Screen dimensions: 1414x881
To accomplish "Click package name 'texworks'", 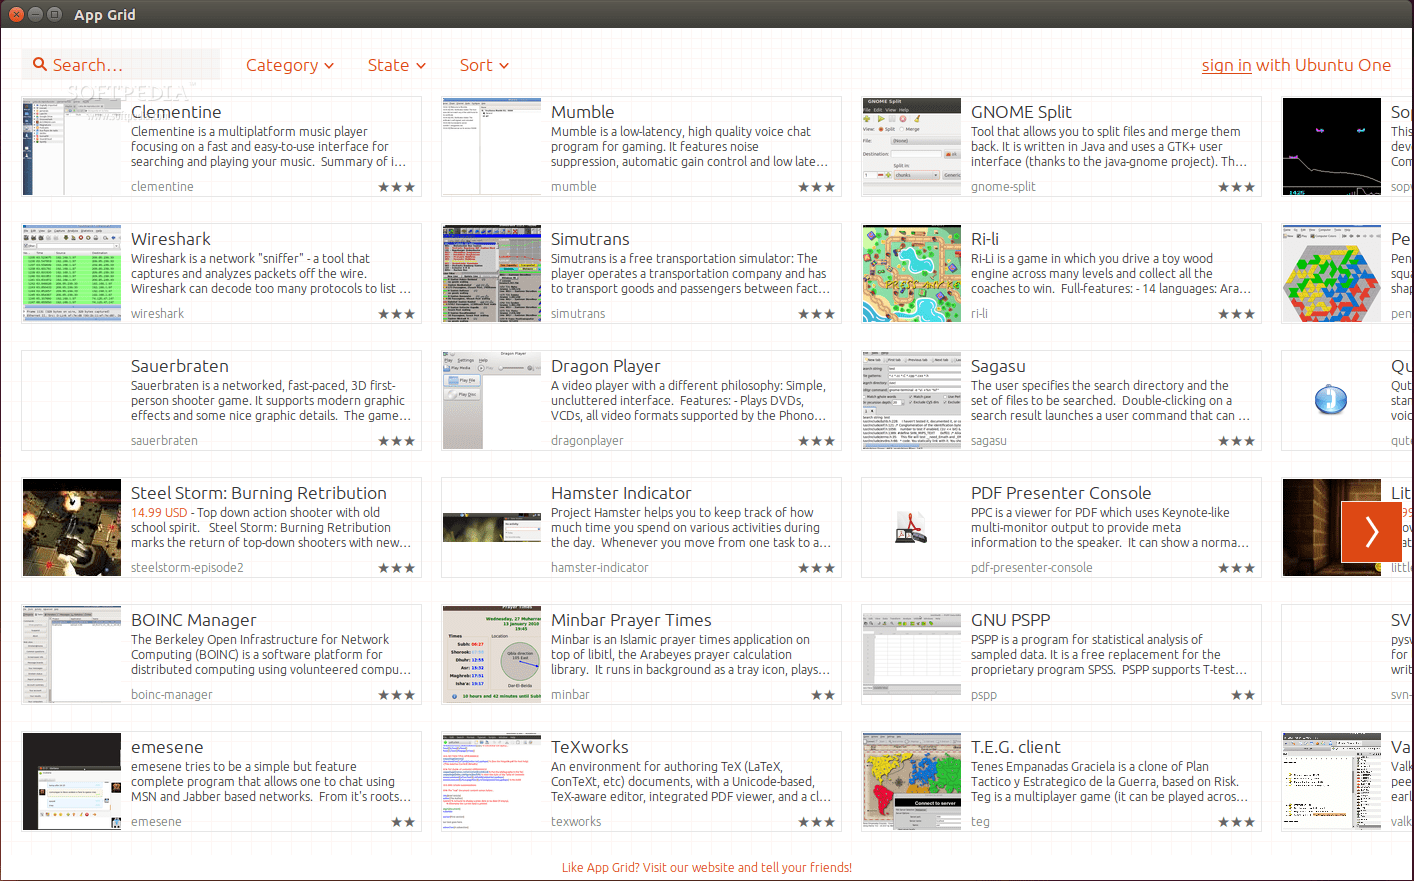I will tap(576, 822).
